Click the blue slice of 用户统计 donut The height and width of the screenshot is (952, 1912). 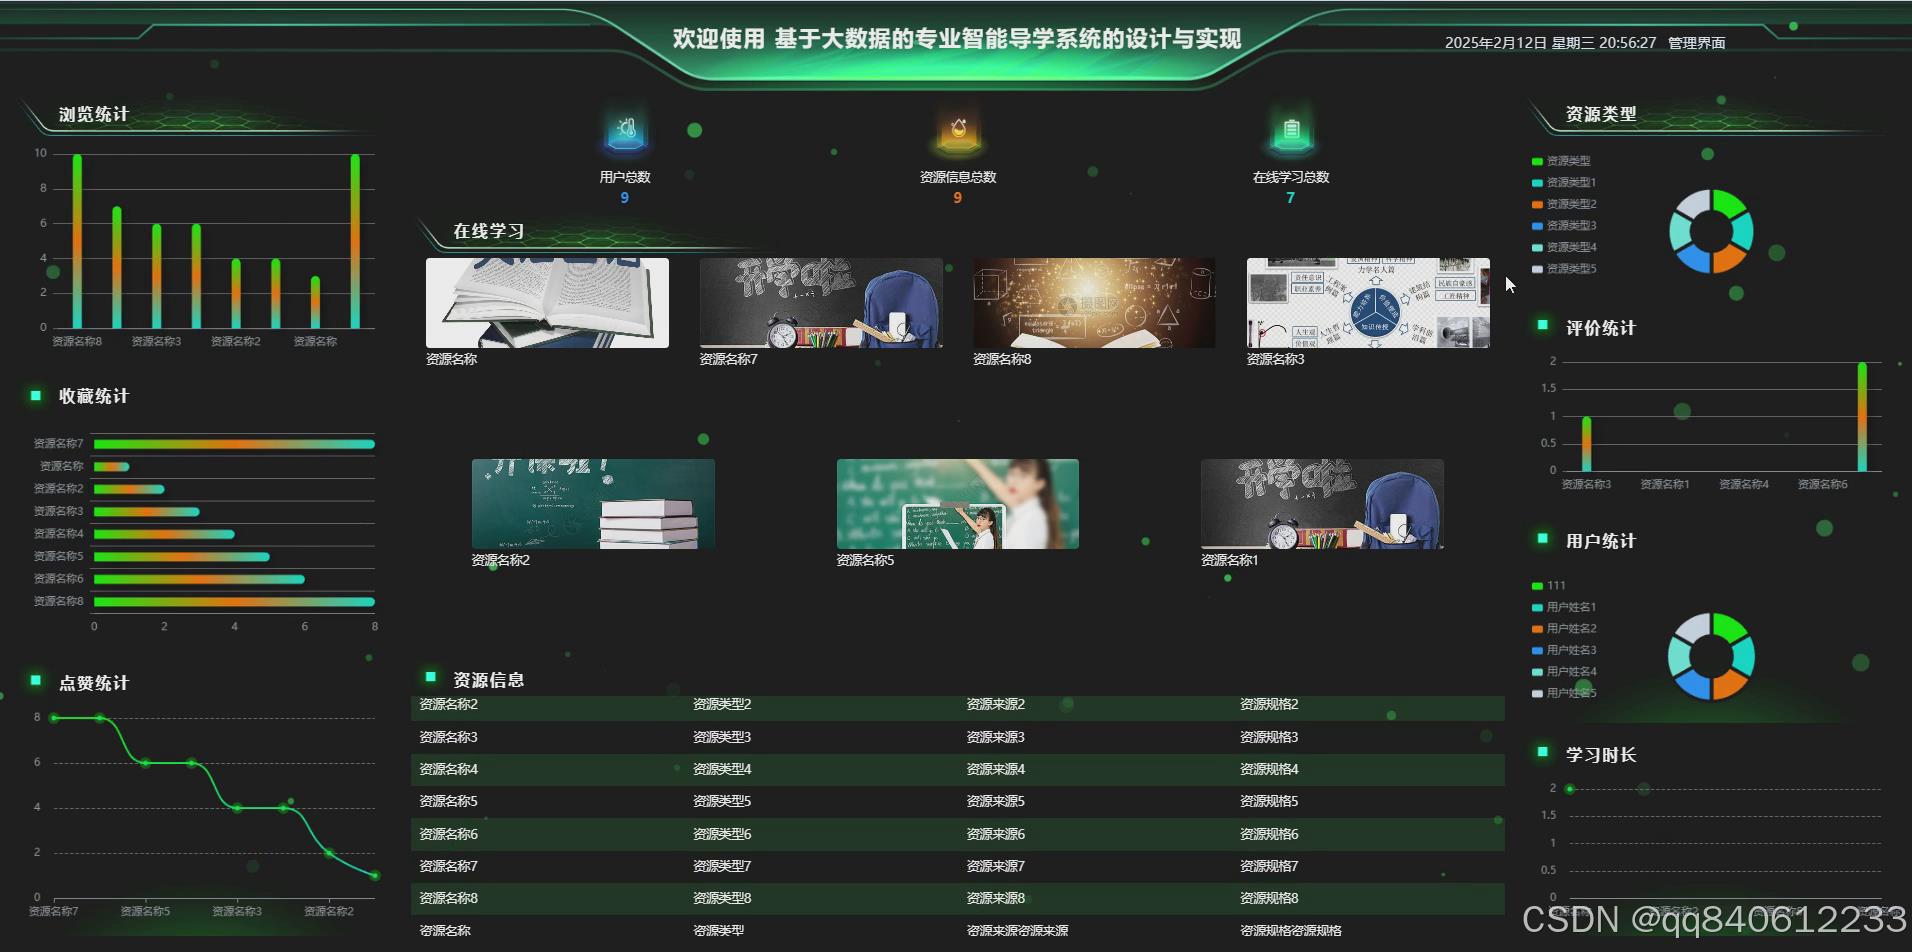tap(1692, 684)
